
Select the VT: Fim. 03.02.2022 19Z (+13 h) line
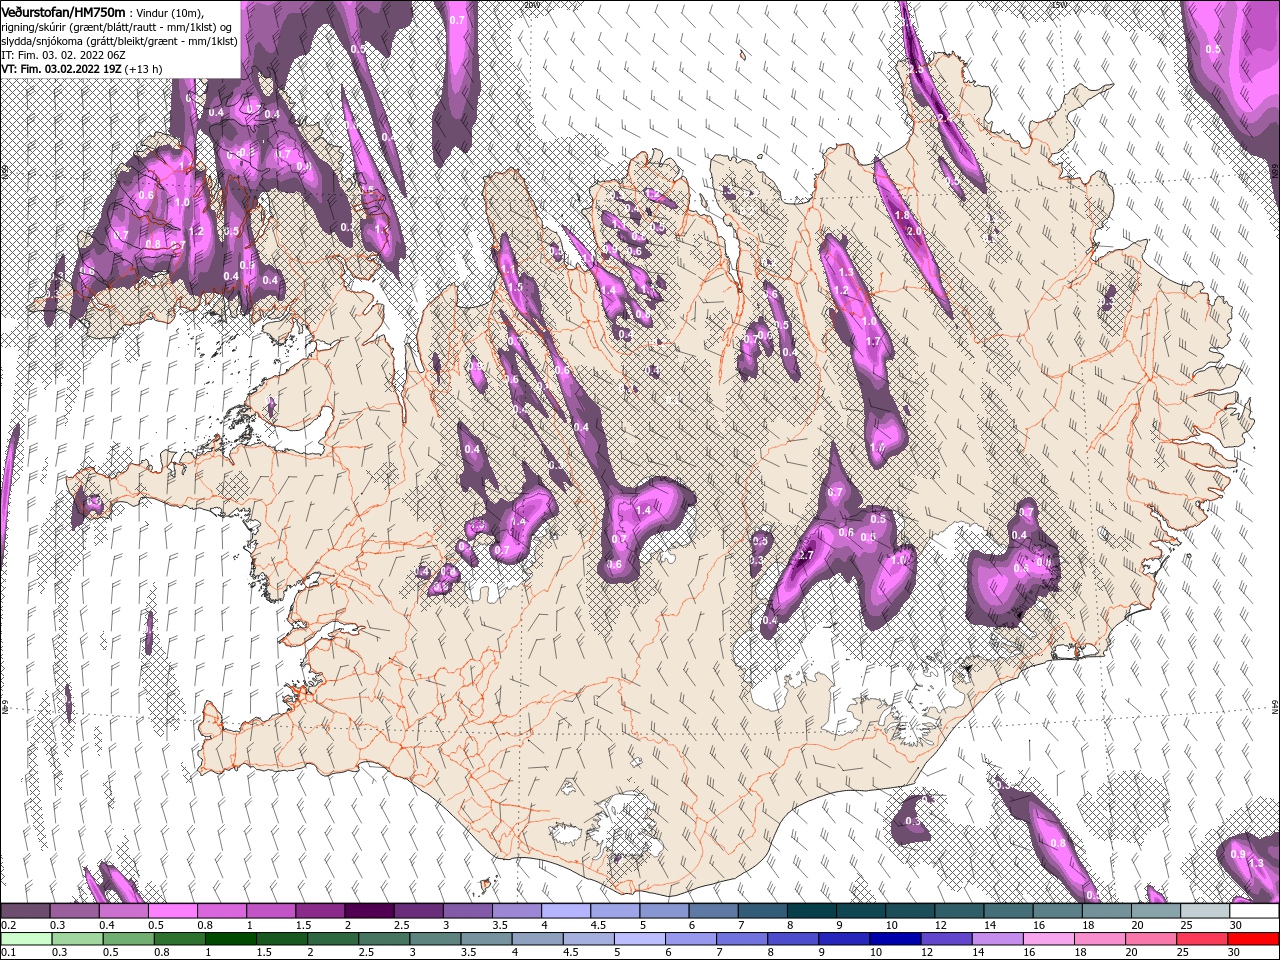(82, 69)
